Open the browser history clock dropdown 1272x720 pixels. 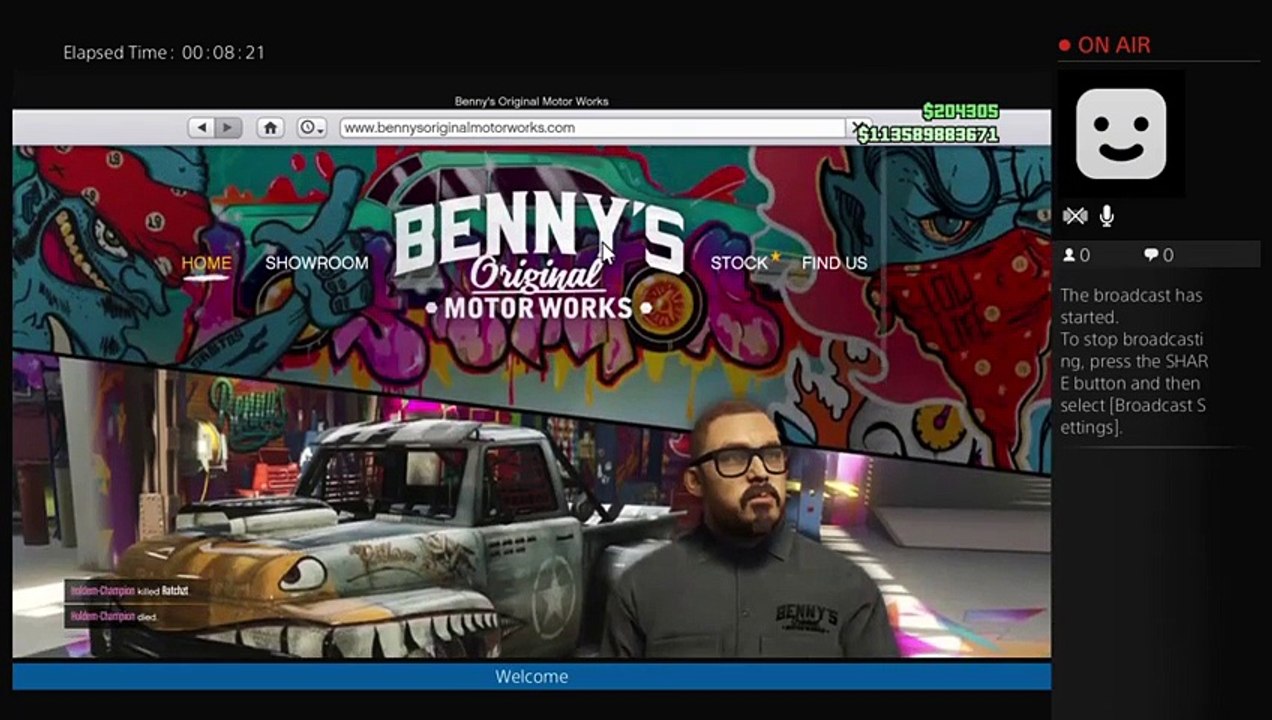click(312, 128)
